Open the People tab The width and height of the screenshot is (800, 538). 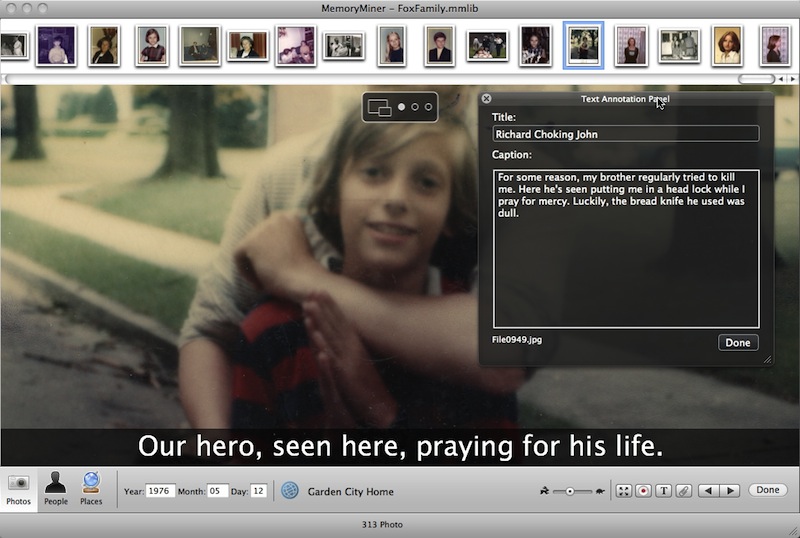56,489
